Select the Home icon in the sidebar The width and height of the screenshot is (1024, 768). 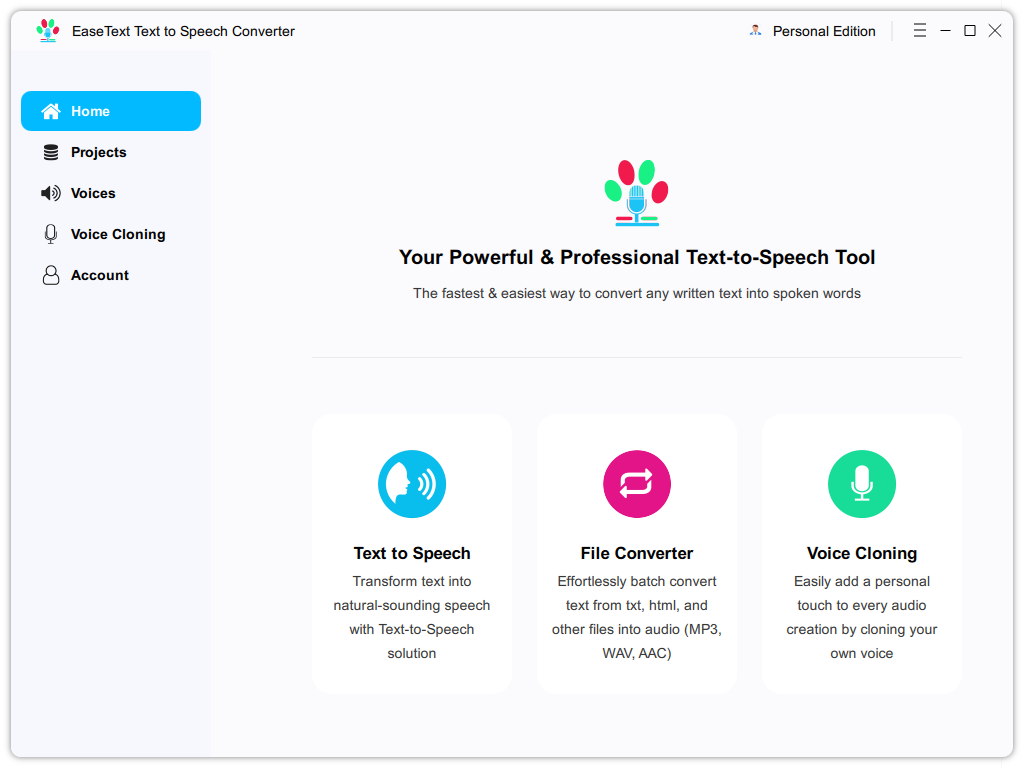tap(49, 111)
